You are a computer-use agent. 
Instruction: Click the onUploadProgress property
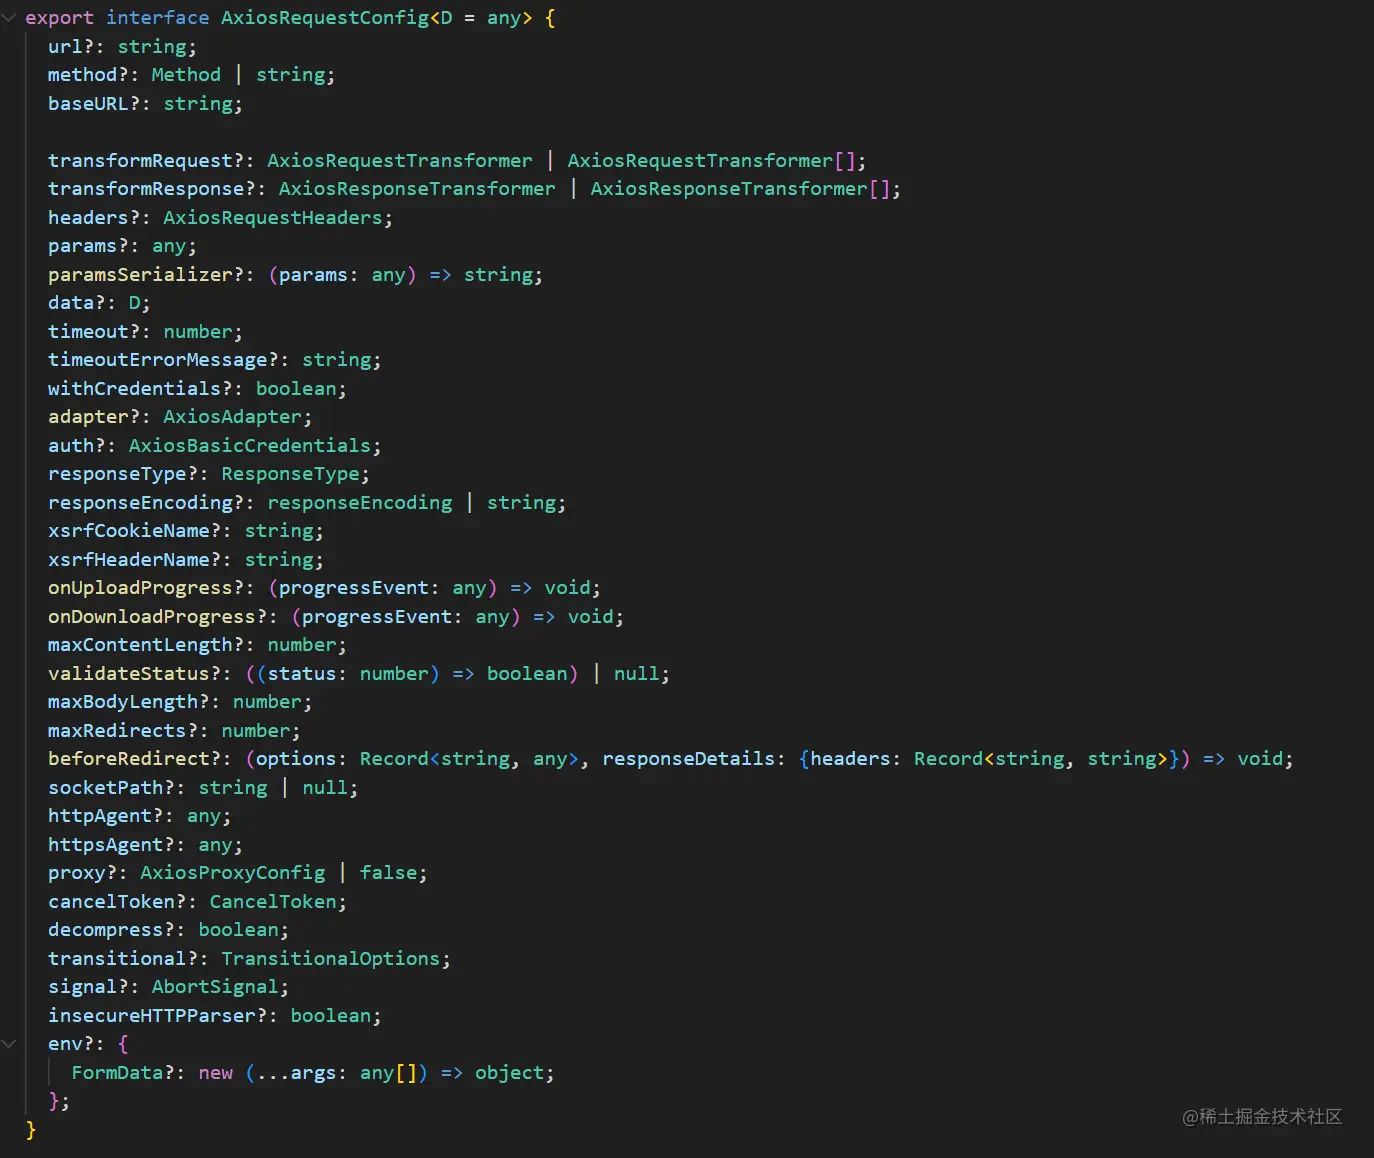[x=140, y=588]
